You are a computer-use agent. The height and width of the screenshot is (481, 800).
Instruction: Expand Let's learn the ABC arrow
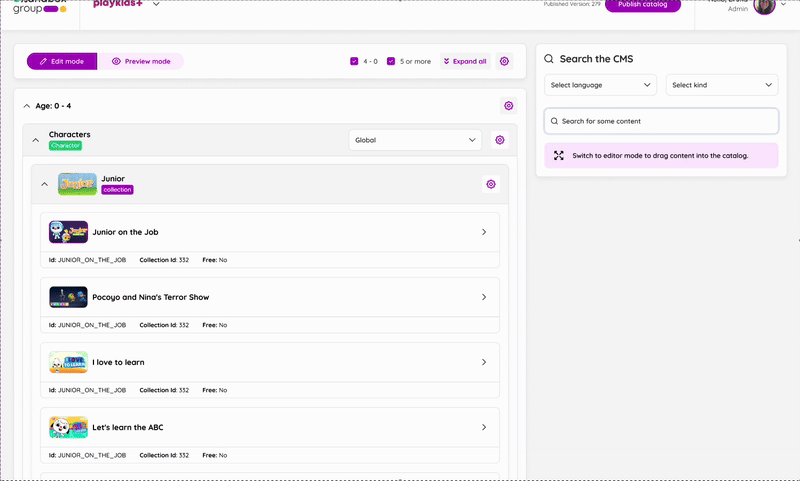[x=484, y=427]
